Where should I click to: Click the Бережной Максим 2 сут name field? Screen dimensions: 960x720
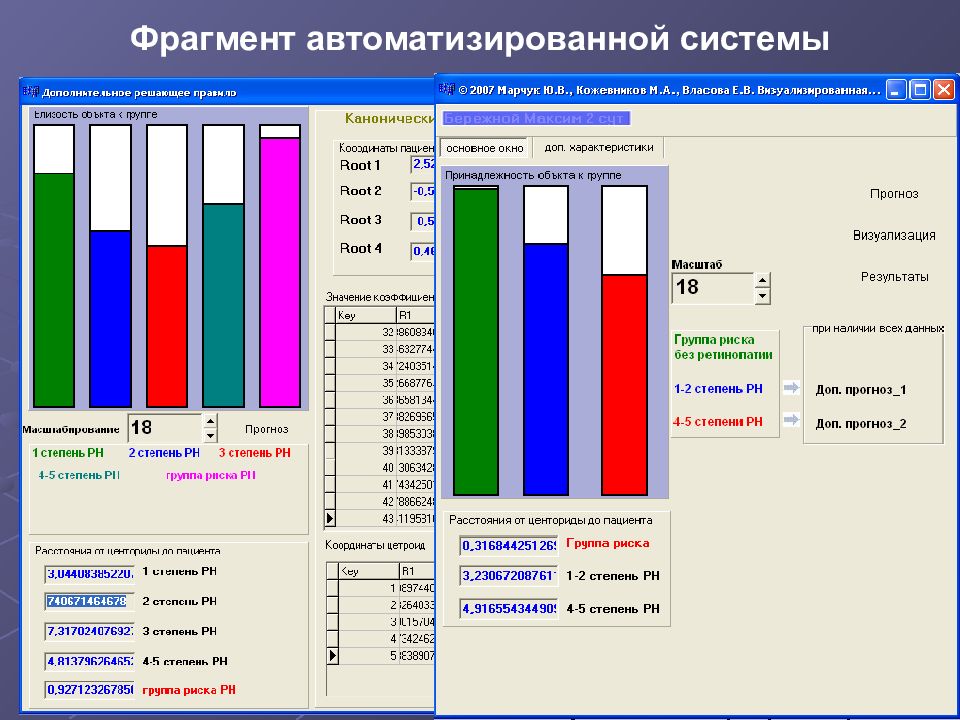pyautogui.click(x=536, y=118)
